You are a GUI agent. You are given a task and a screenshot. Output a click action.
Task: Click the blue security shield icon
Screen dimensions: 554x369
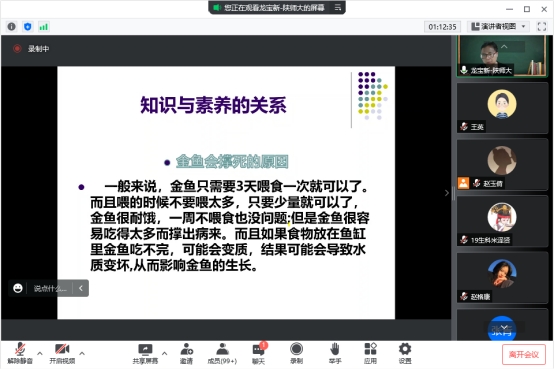[28, 27]
